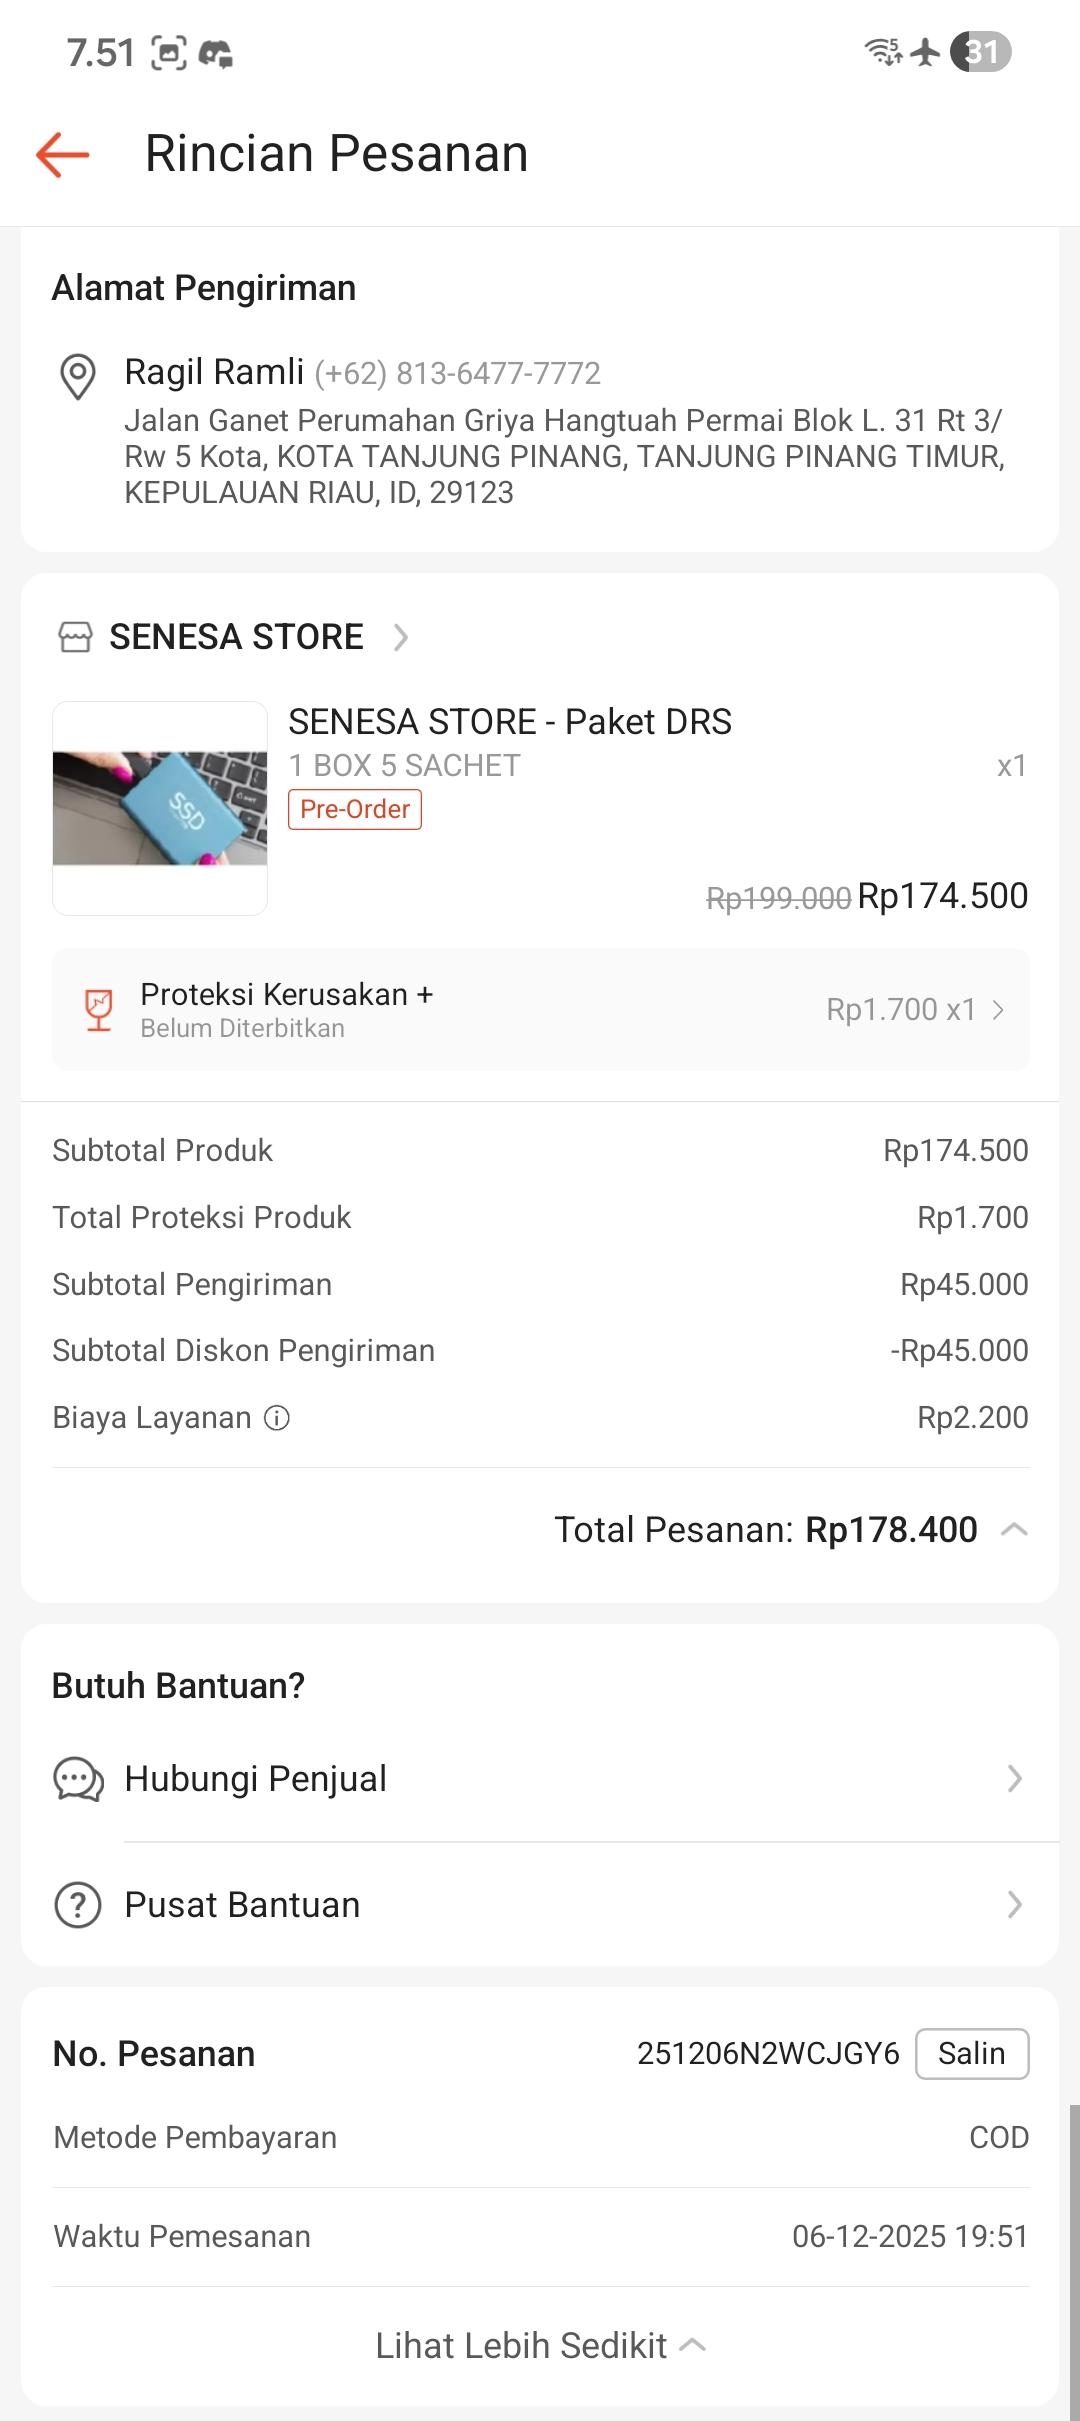Tap the SENESA STORE shop icon
The width and height of the screenshot is (1080, 2421).
(76, 637)
